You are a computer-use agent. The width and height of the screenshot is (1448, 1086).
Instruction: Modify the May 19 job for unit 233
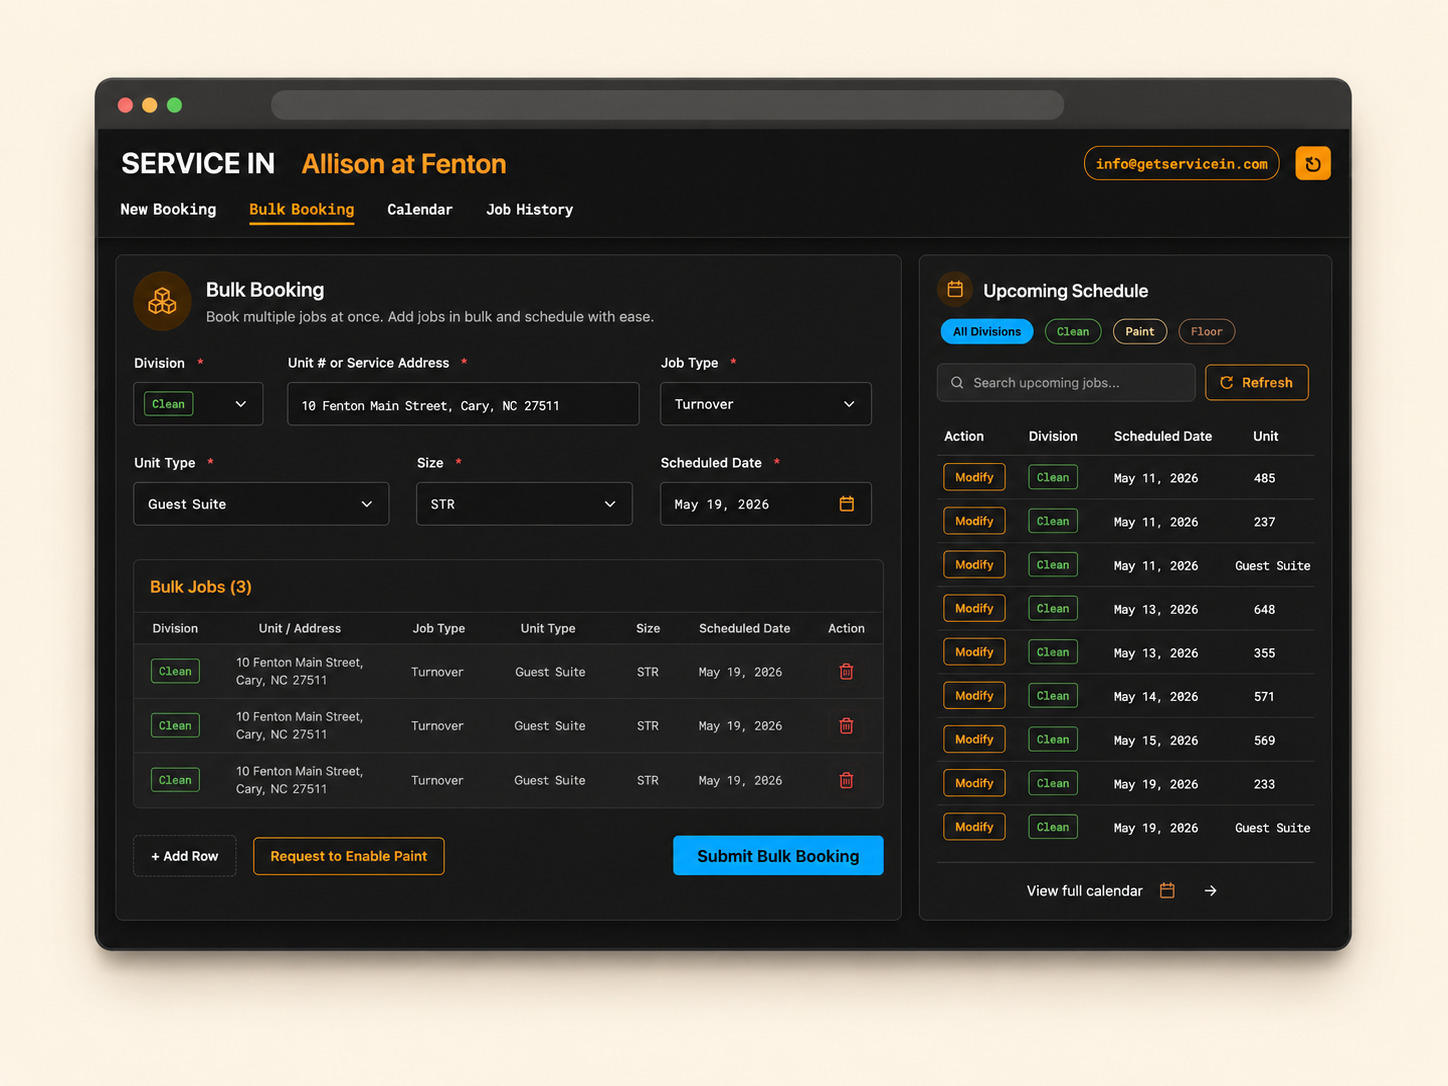click(x=974, y=783)
